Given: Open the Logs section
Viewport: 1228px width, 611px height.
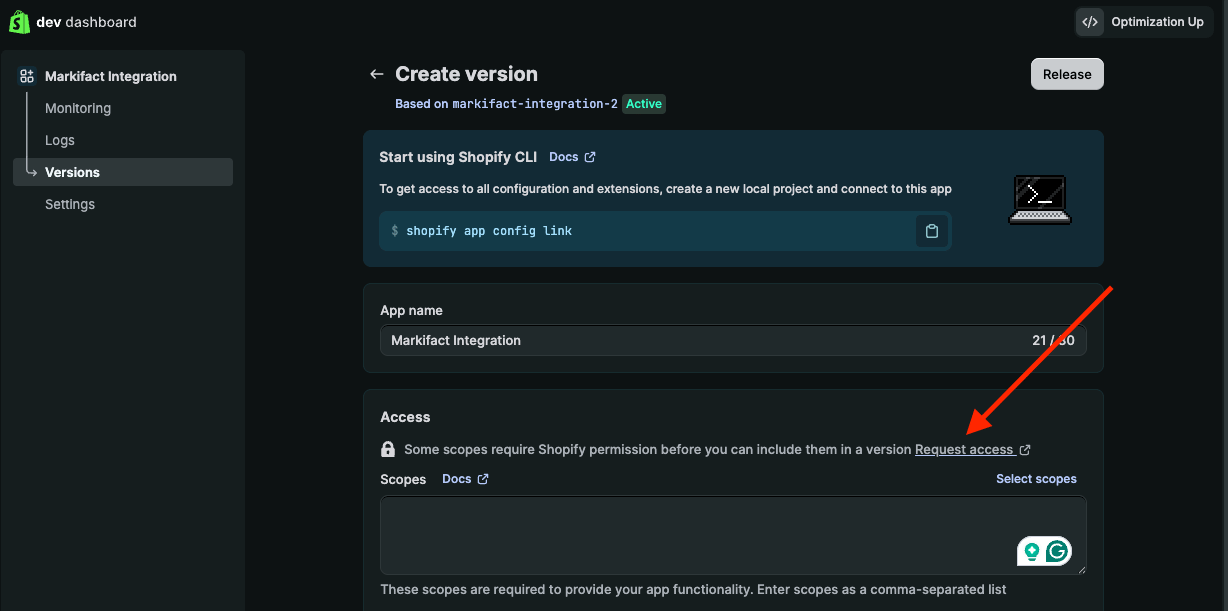Looking at the screenshot, I should pyautogui.click(x=60, y=140).
